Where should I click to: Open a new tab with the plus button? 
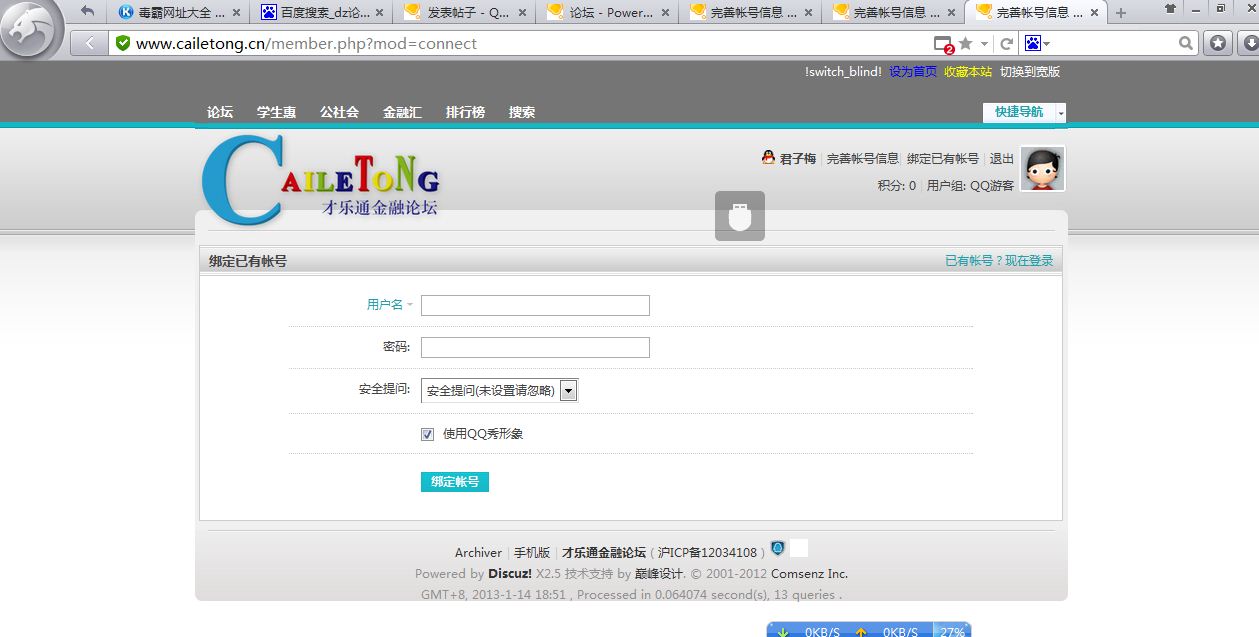click(x=1120, y=13)
